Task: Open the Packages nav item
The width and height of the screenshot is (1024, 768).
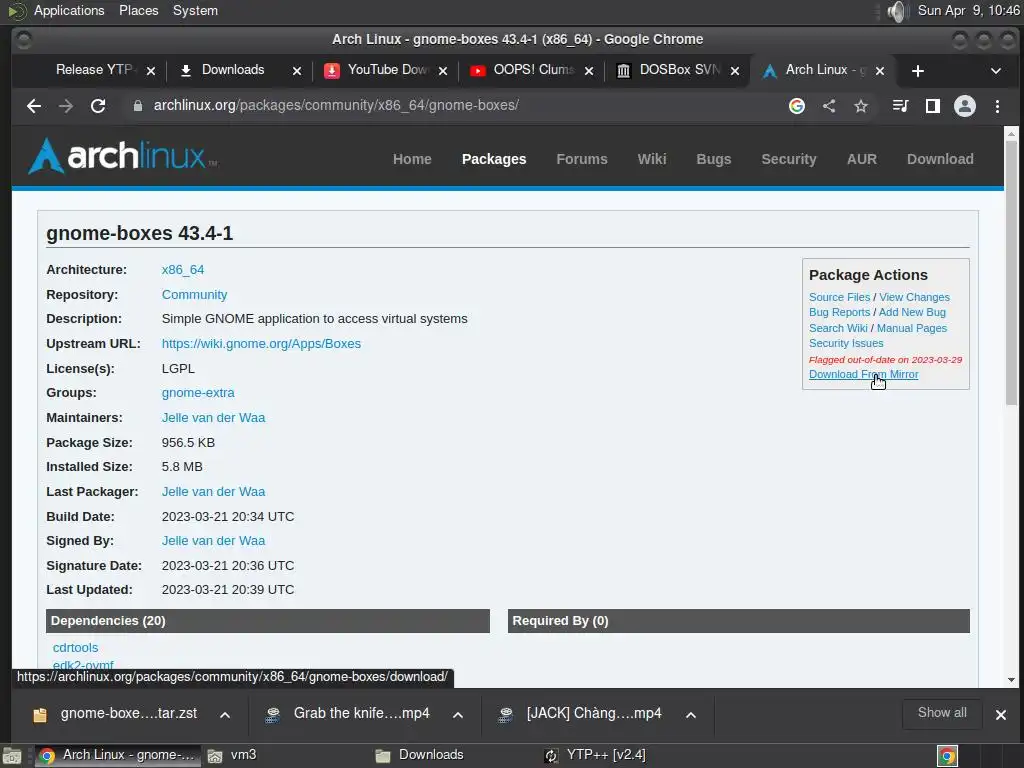Action: click(494, 159)
